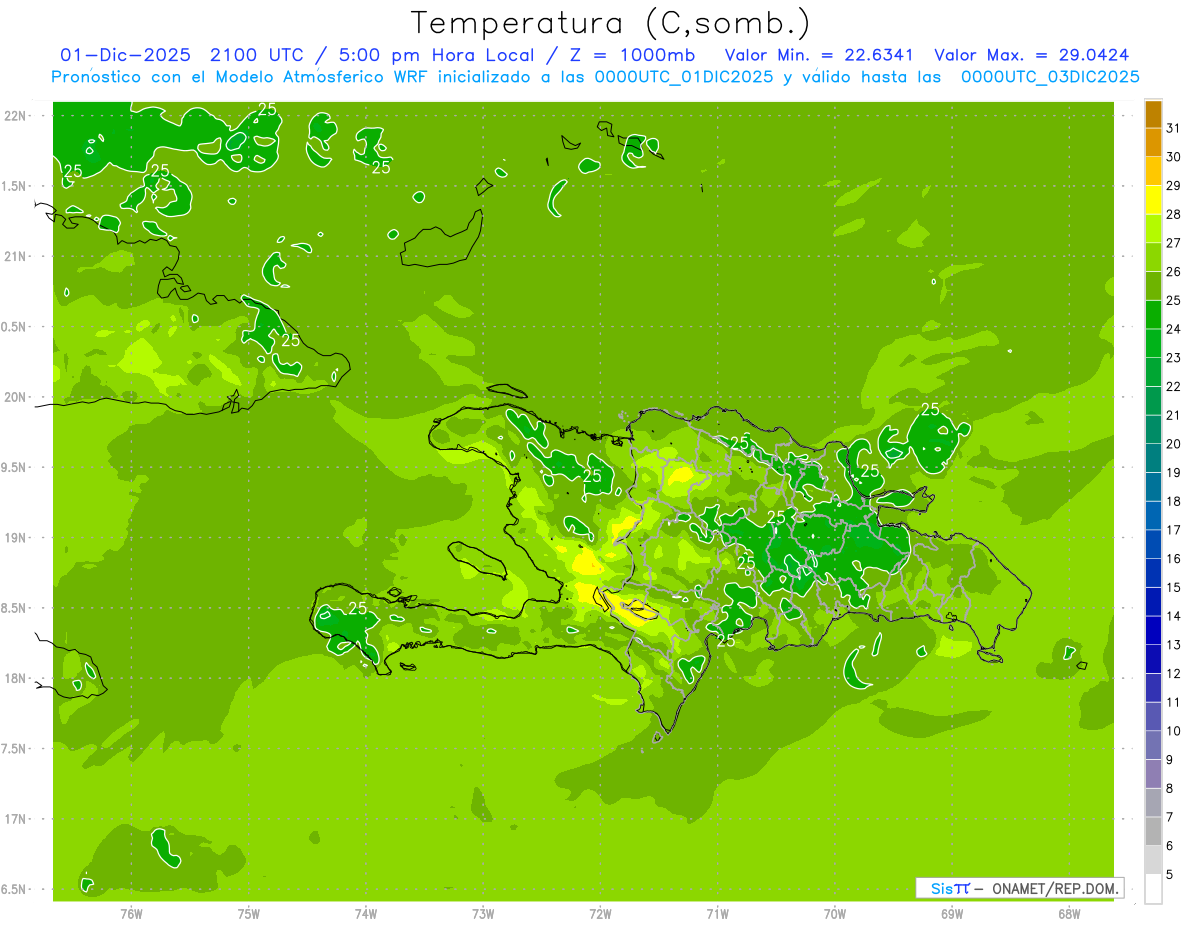This screenshot has height=927, width=1200.
Task: Click the '75W' longitude axis label
Action: coord(249,913)
